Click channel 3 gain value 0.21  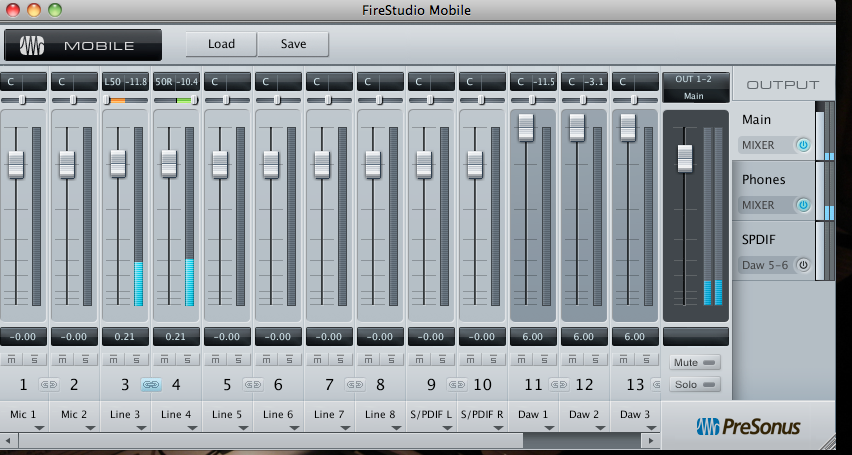pos(125,336)
